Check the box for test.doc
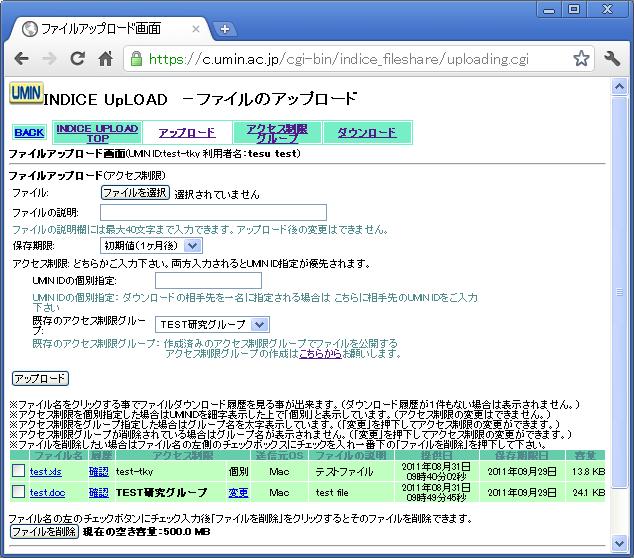 coord(18,492)
